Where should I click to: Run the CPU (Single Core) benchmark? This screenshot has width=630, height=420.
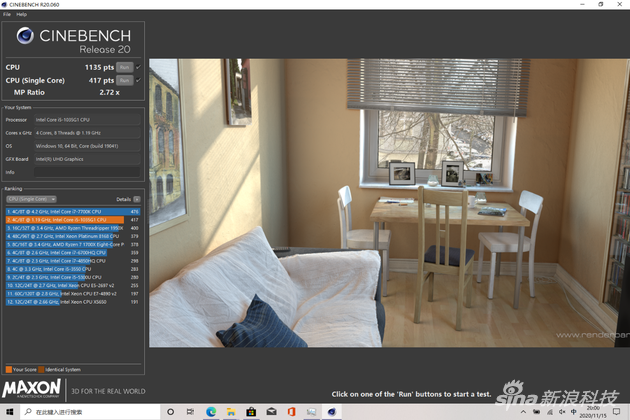click(x=125, y=80)
